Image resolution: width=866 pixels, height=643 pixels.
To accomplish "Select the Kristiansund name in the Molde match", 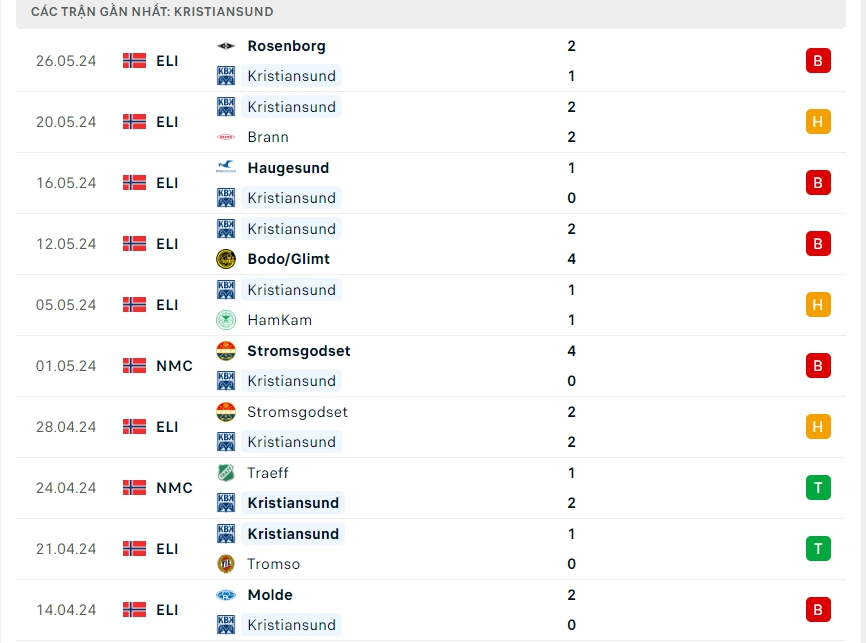I will (292, 625).
